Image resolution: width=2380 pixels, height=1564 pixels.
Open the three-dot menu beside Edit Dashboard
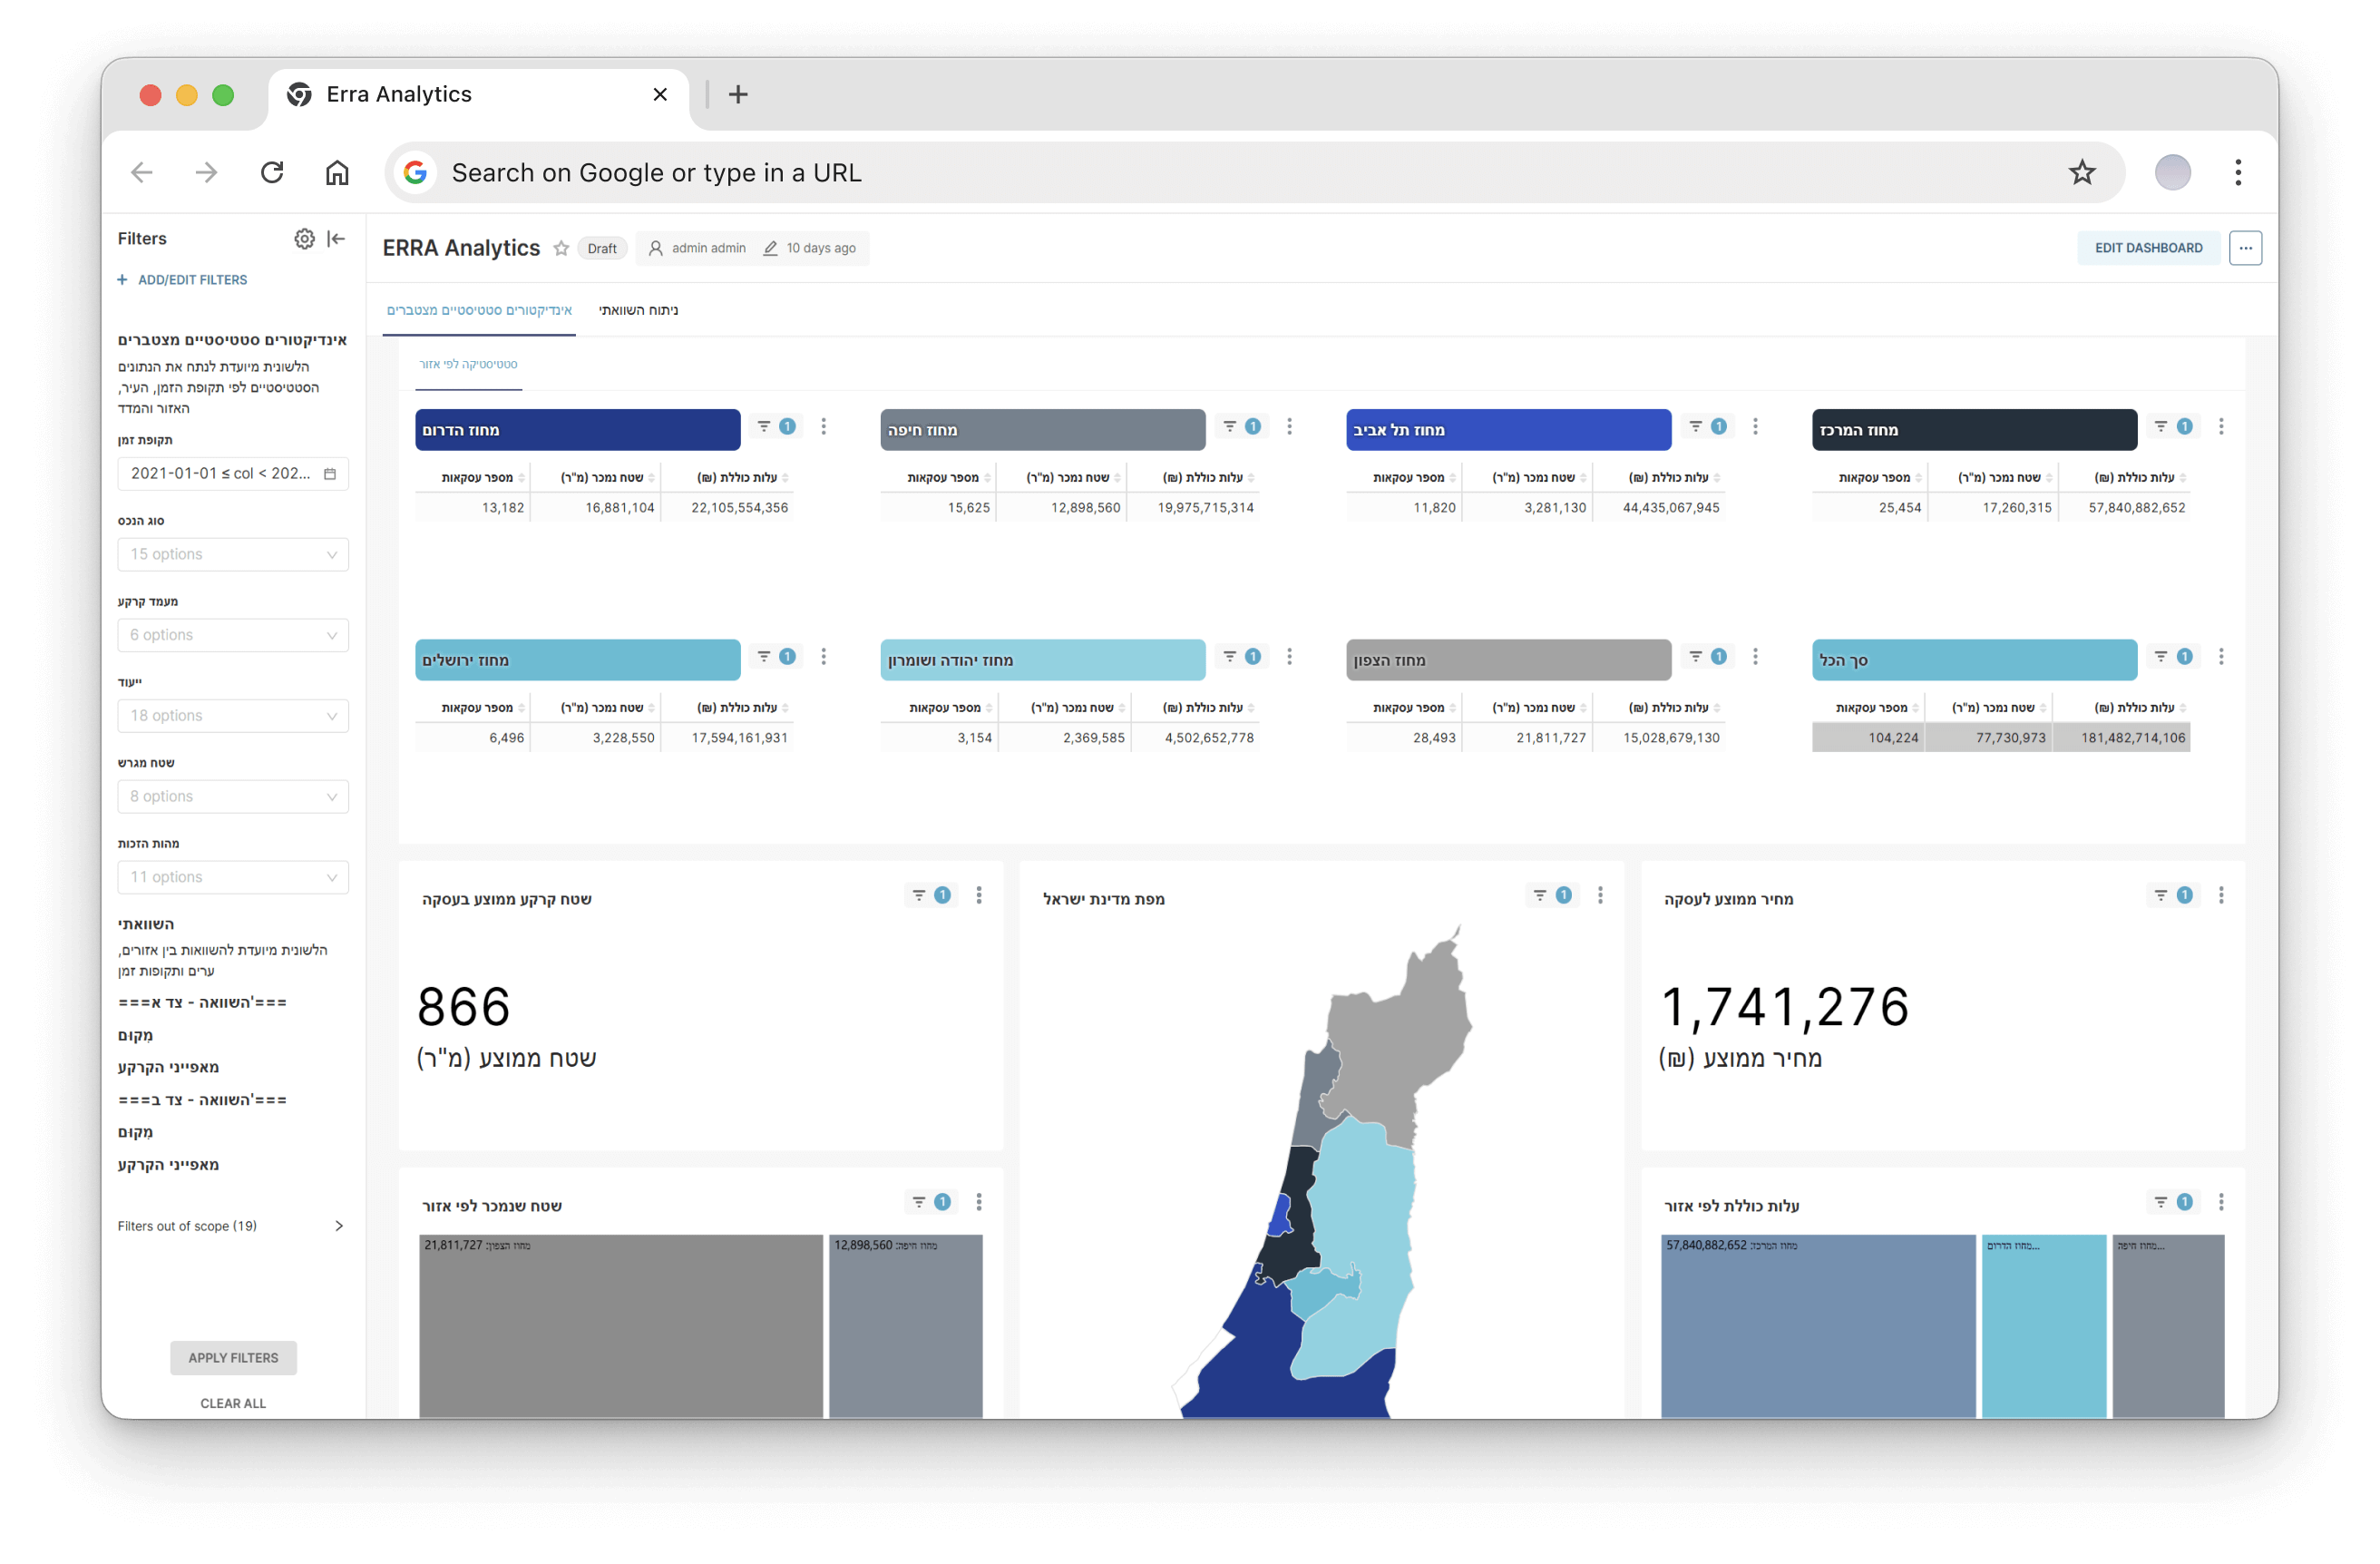click(x=2245, y=248)
